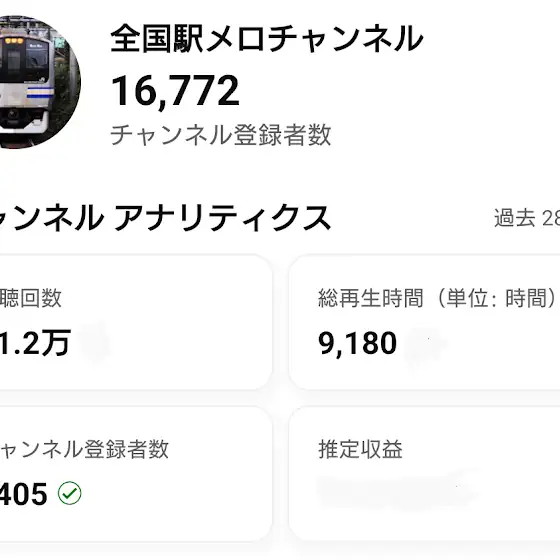The width and height of the screenshot is (560, 560).
Task: Open the 推定収益 card title
Action: click(360, 449)
